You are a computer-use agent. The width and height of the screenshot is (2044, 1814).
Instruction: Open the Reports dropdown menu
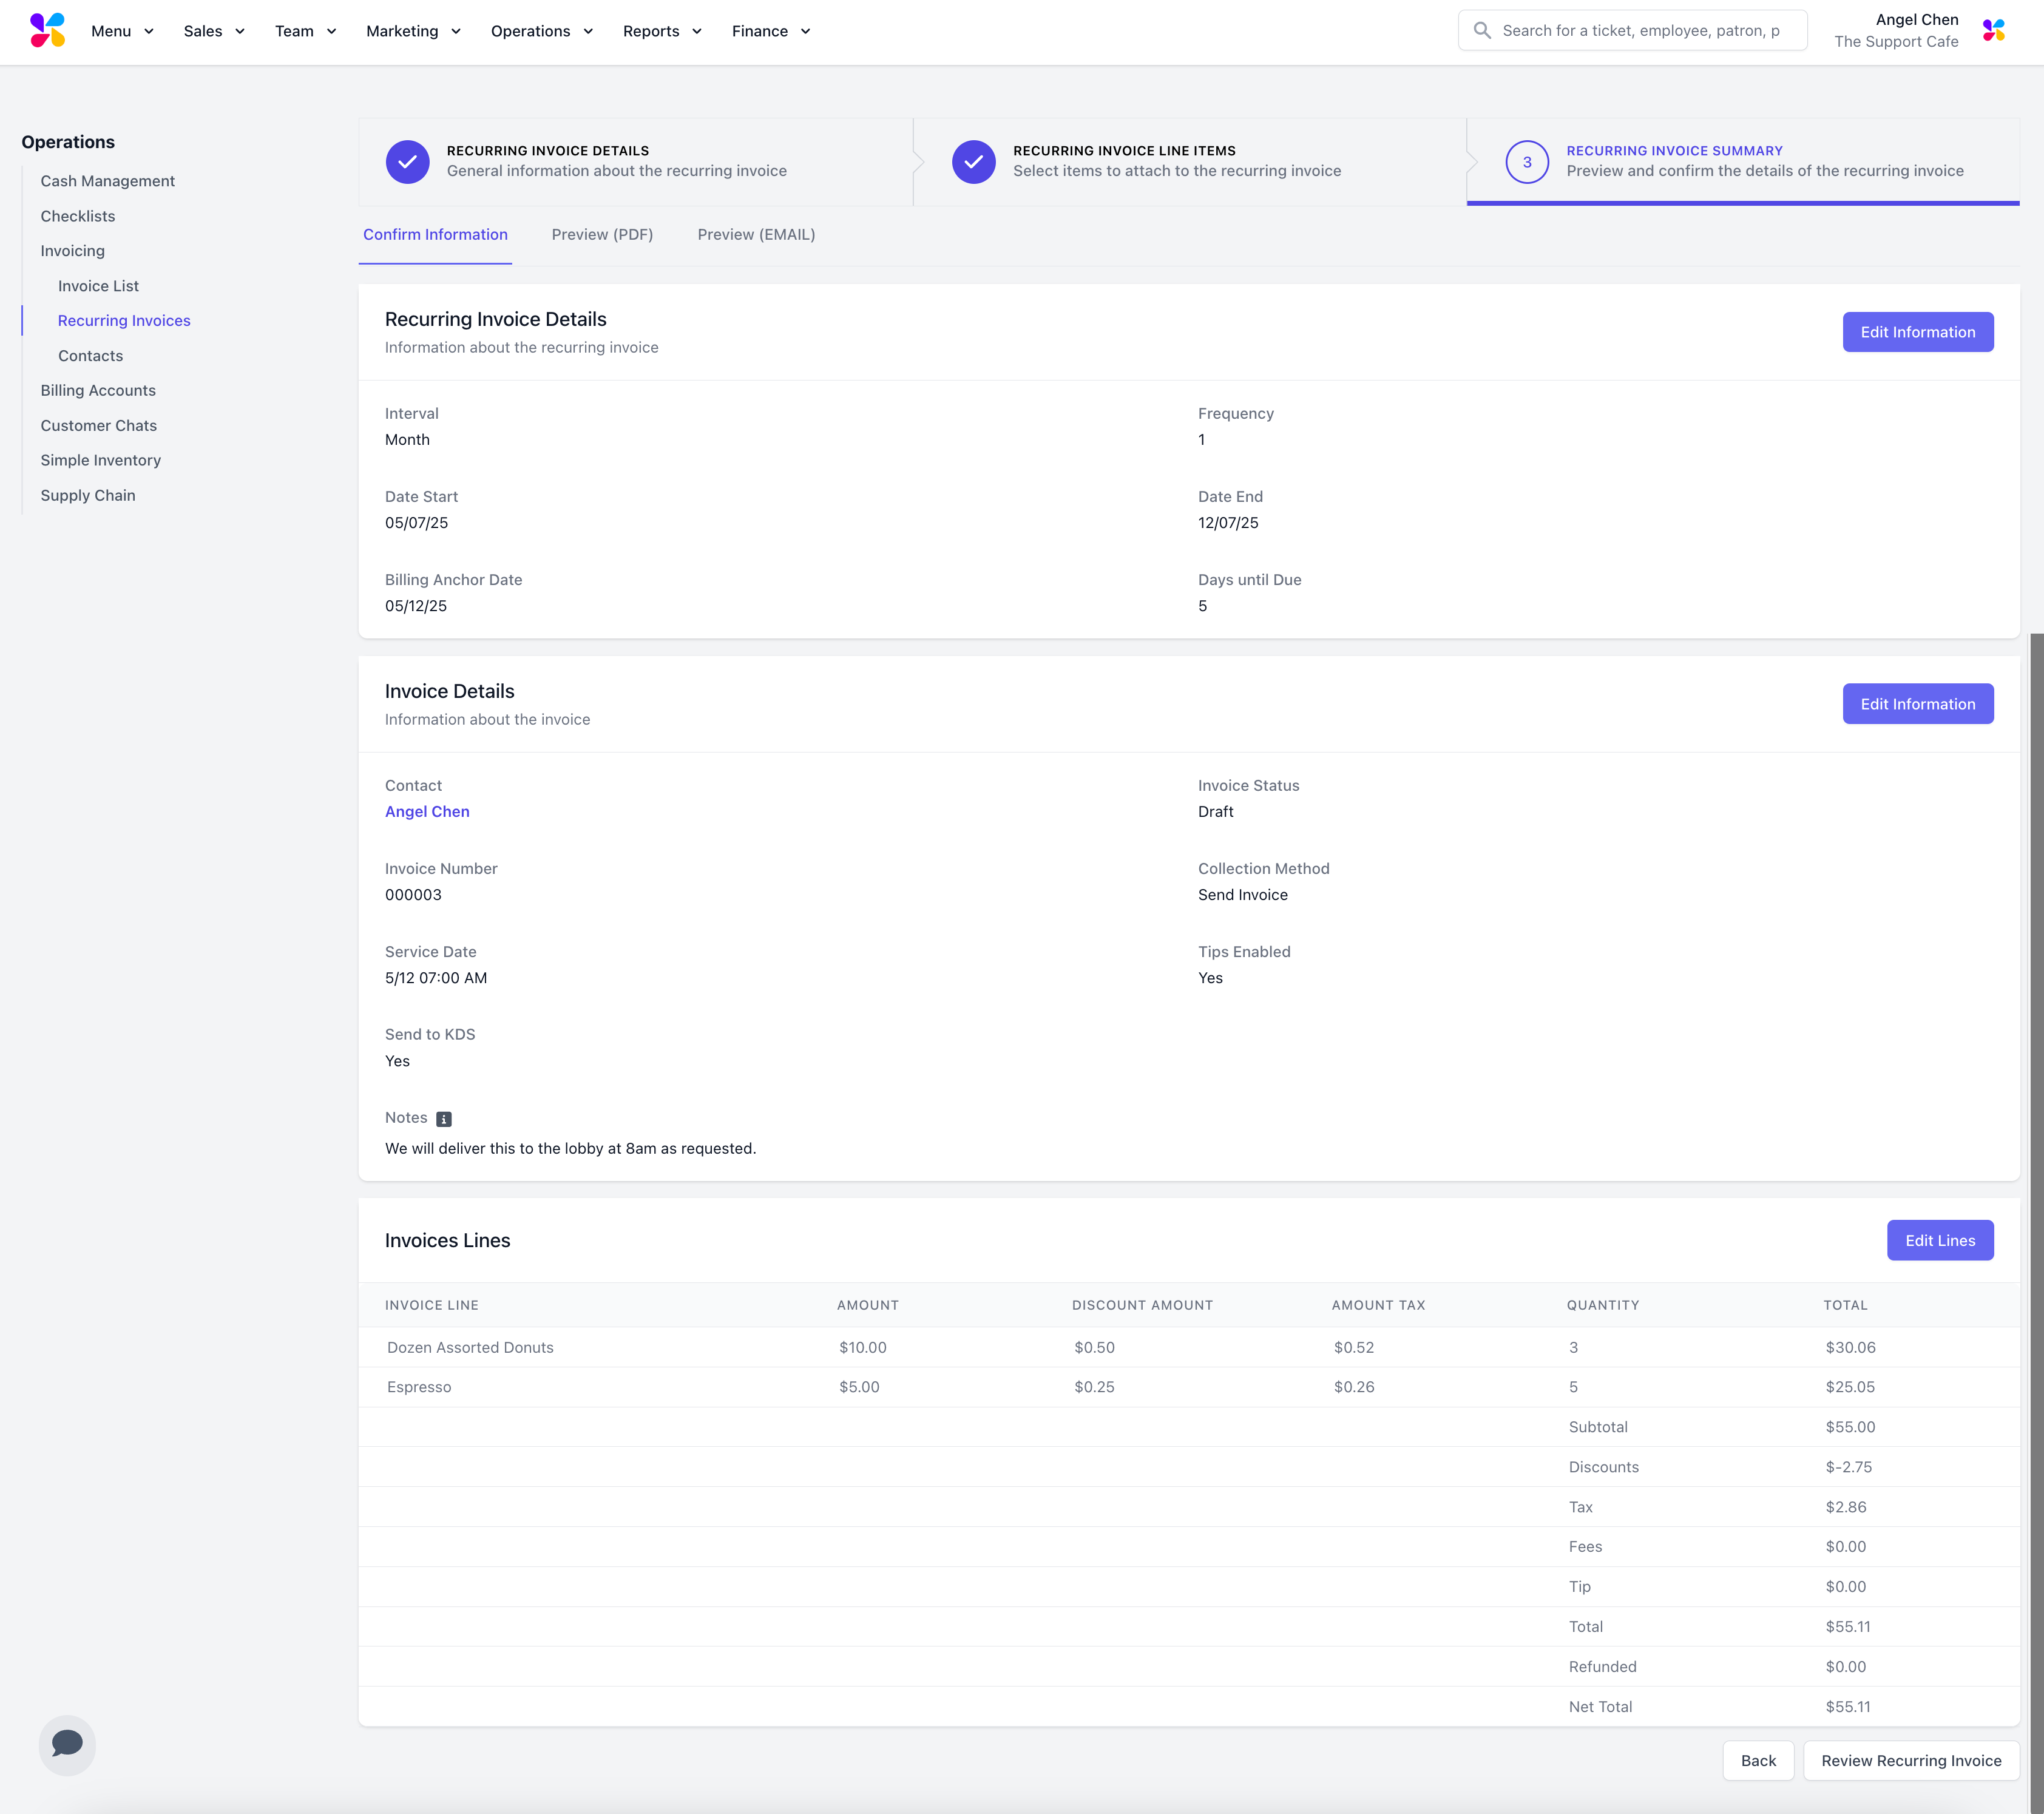[x=662, y=31]
